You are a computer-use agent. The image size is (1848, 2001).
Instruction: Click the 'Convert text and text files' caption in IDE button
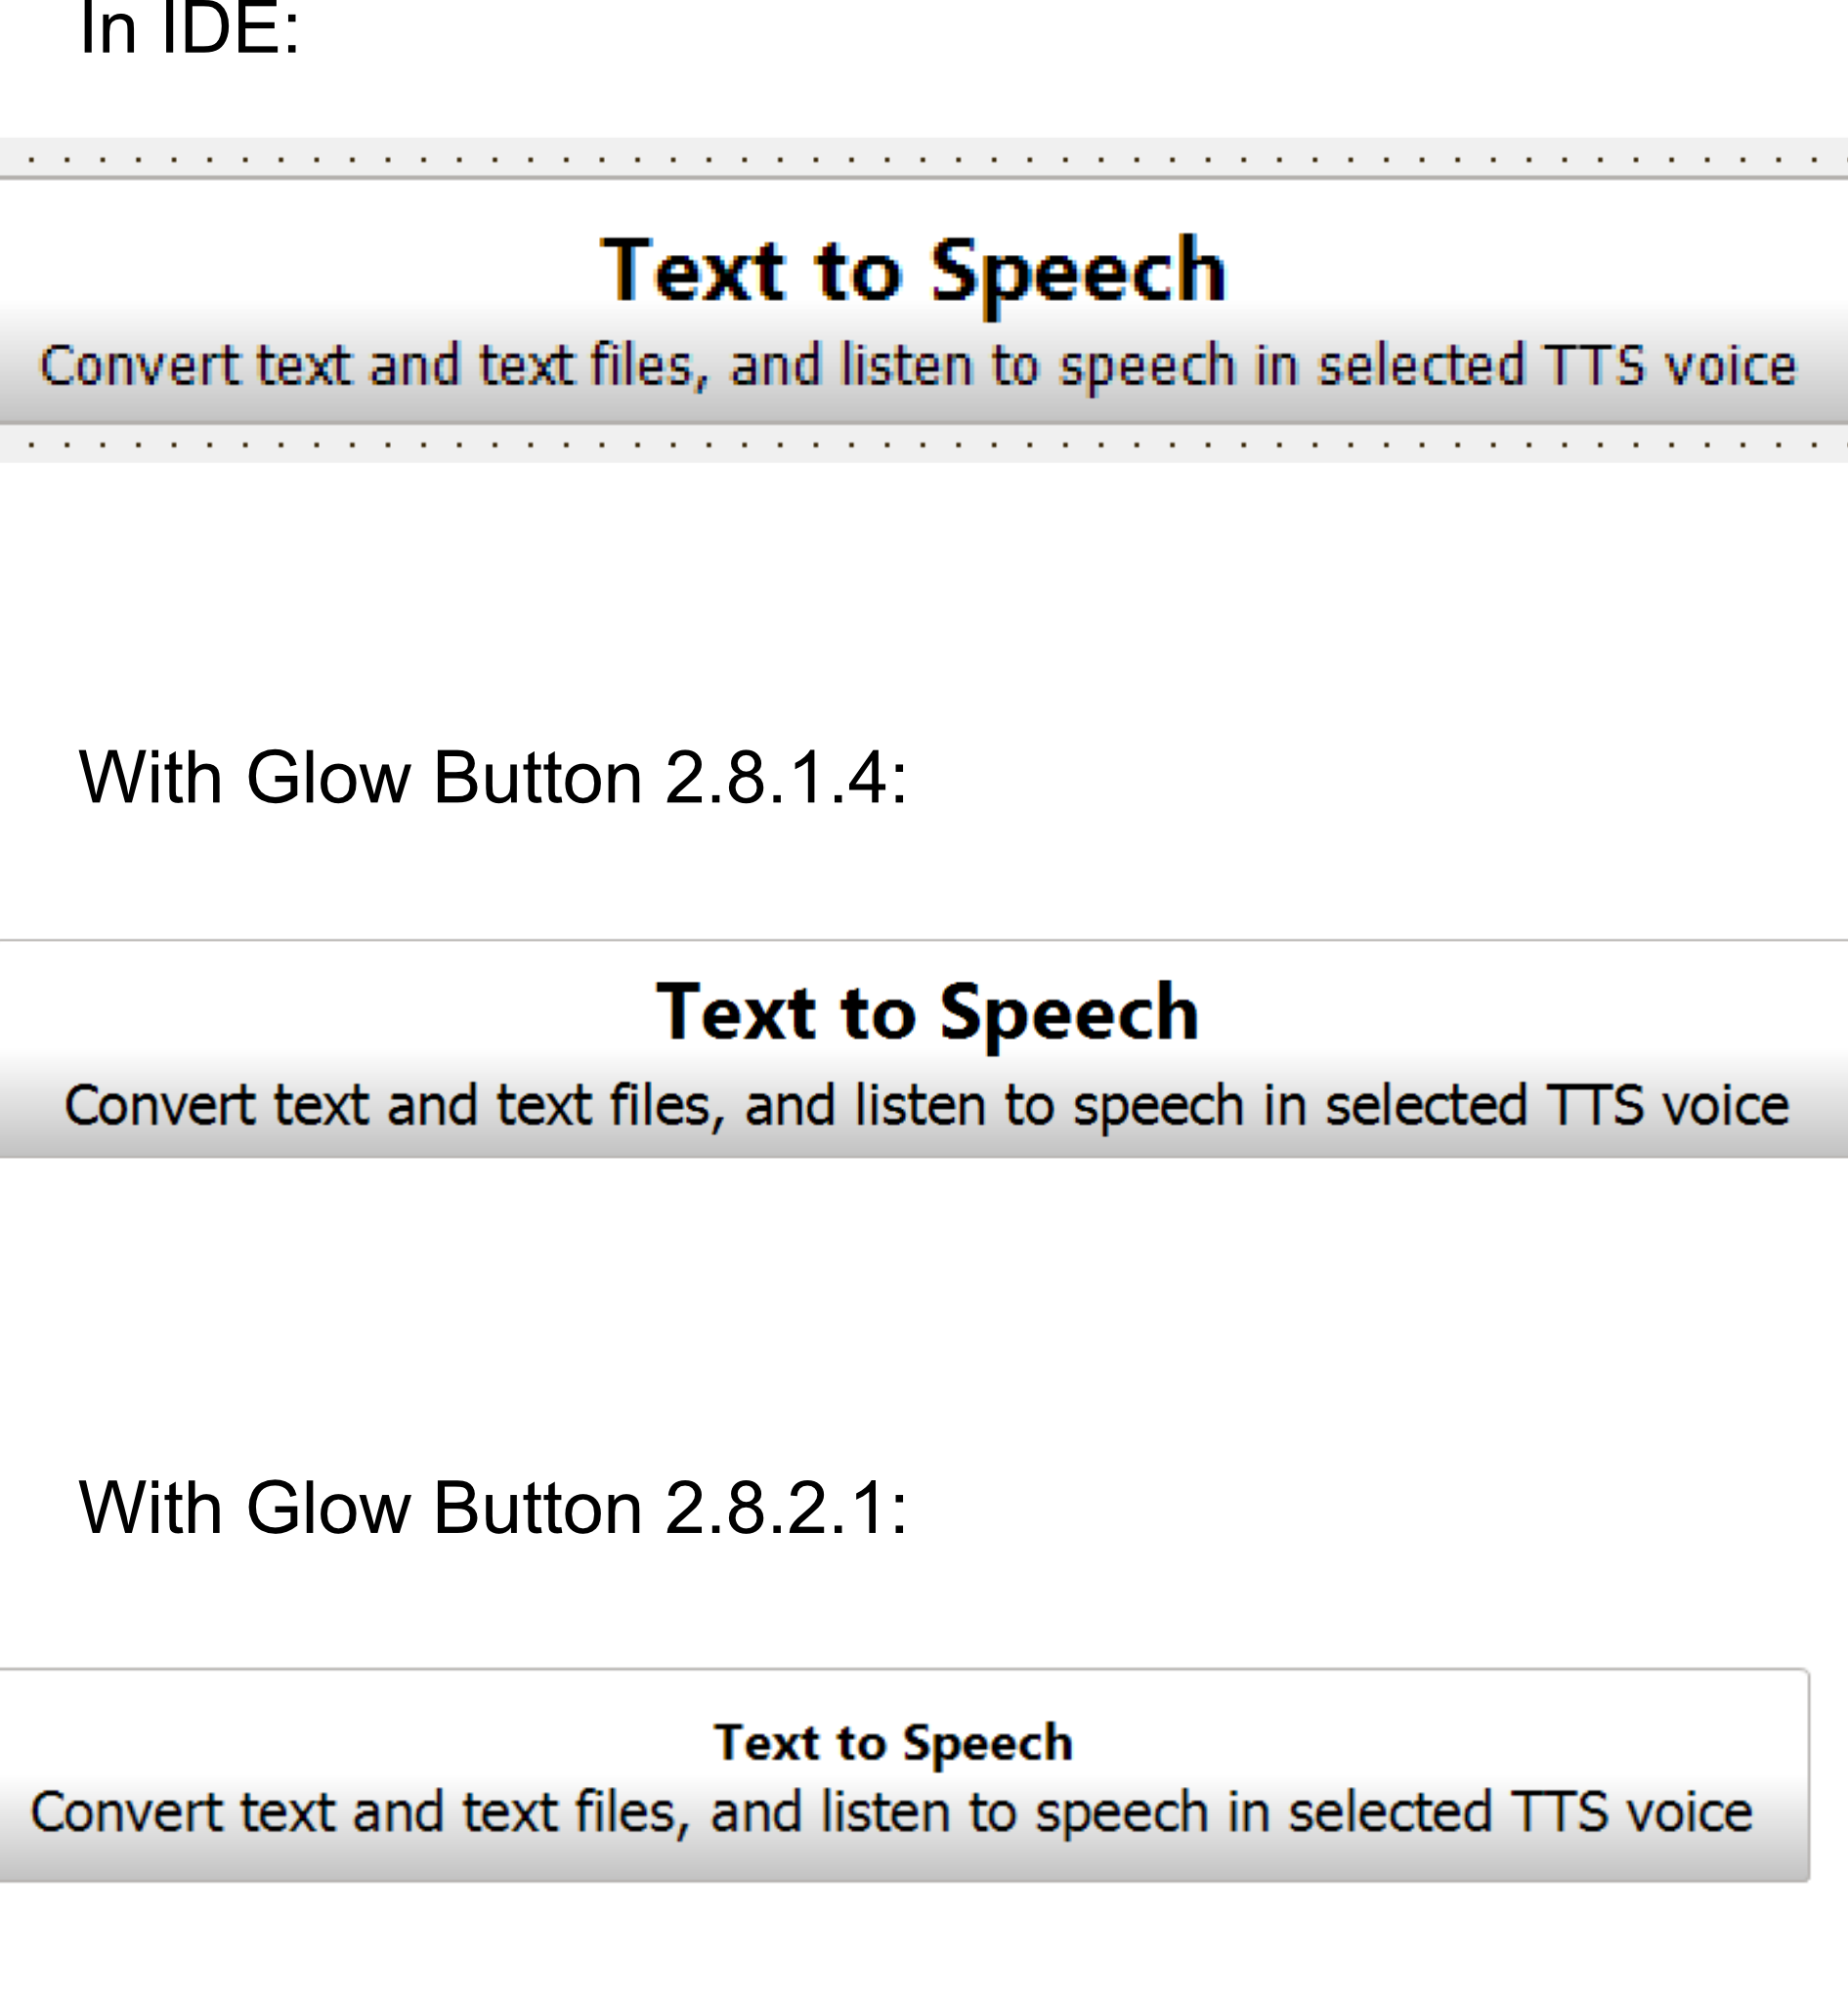click(x=918, y=366)
